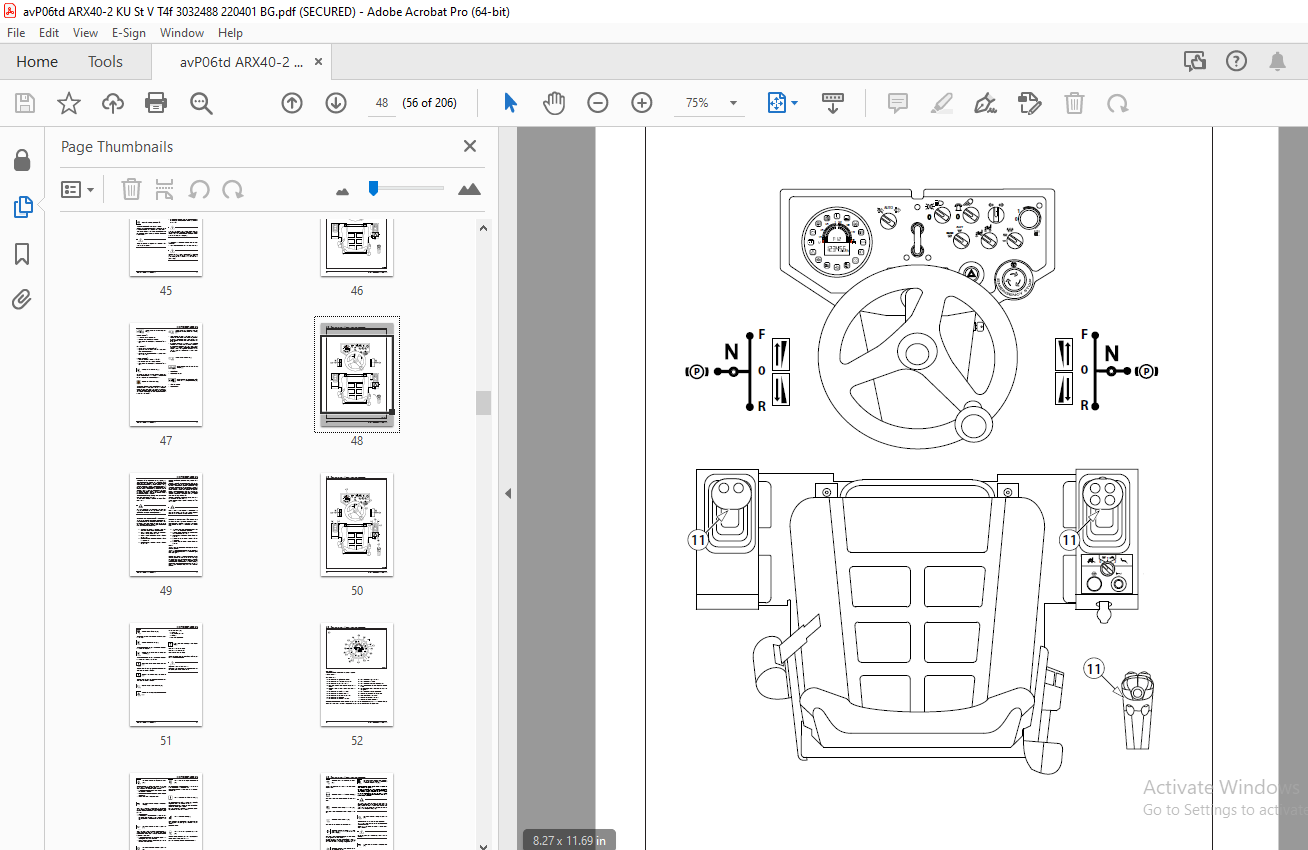Upload the file to cloud storage

(113, 103)
